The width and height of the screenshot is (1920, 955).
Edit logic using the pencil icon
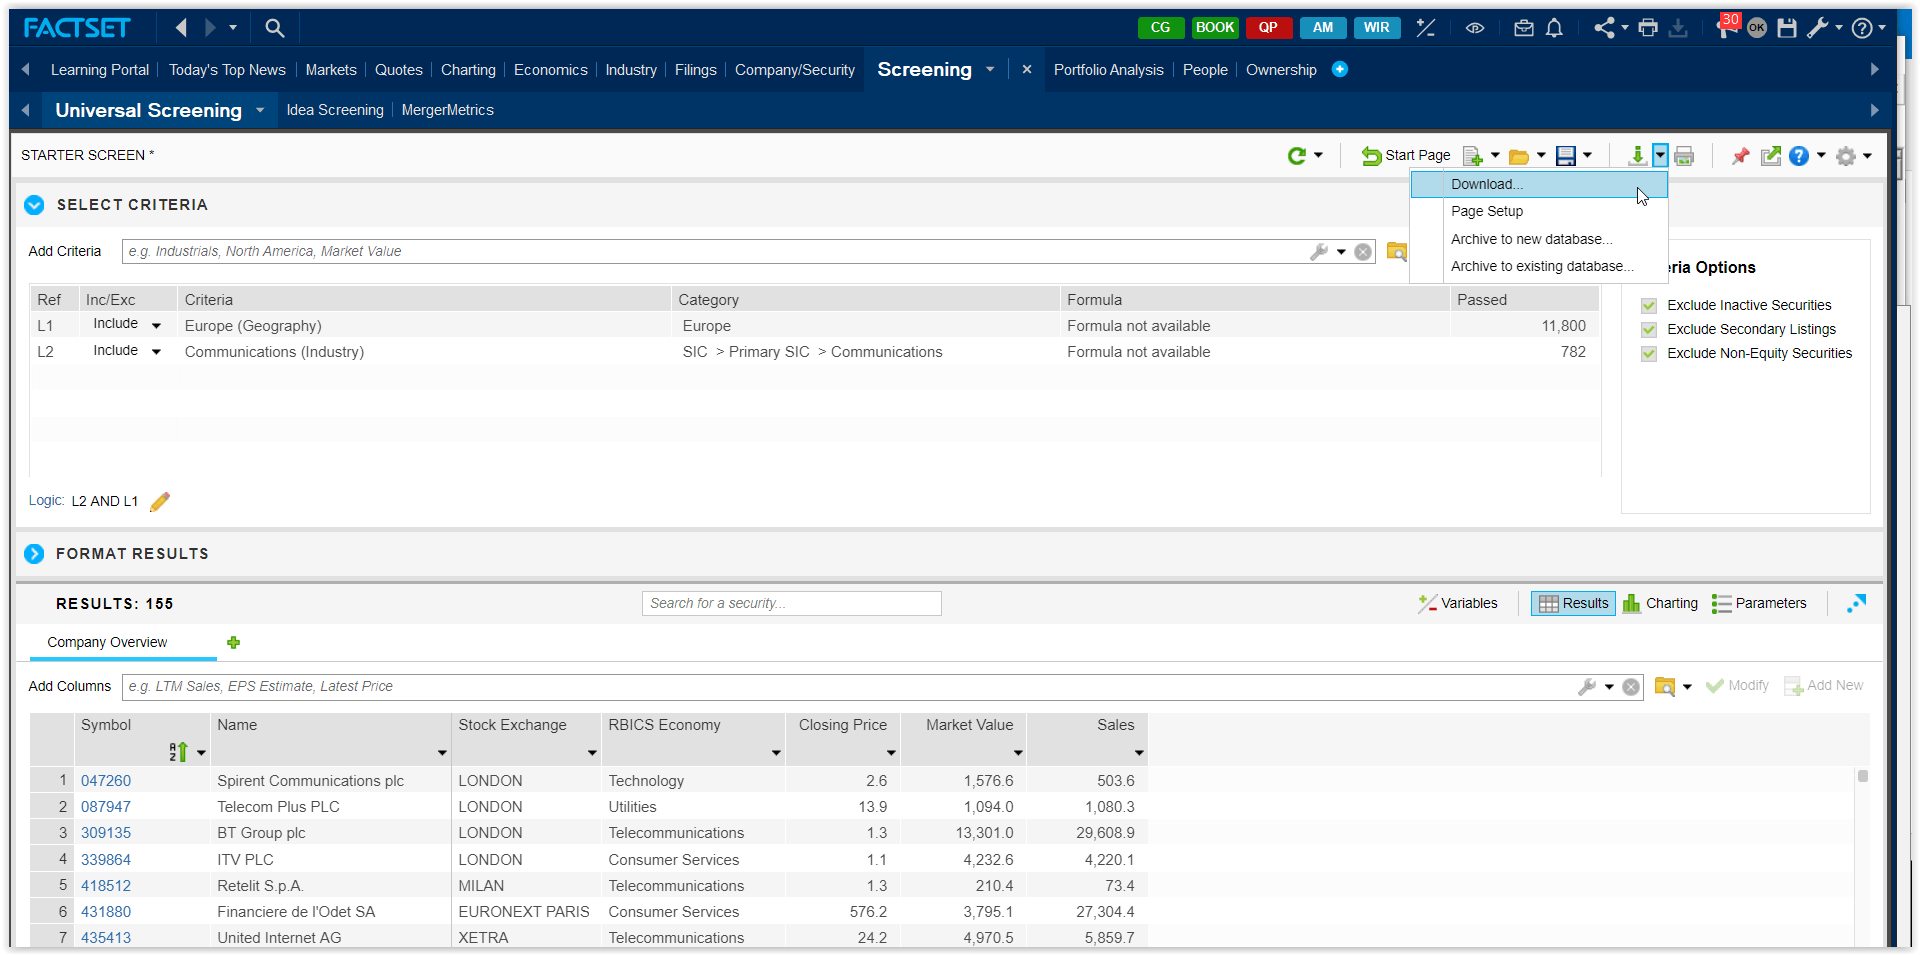[160, 501]
